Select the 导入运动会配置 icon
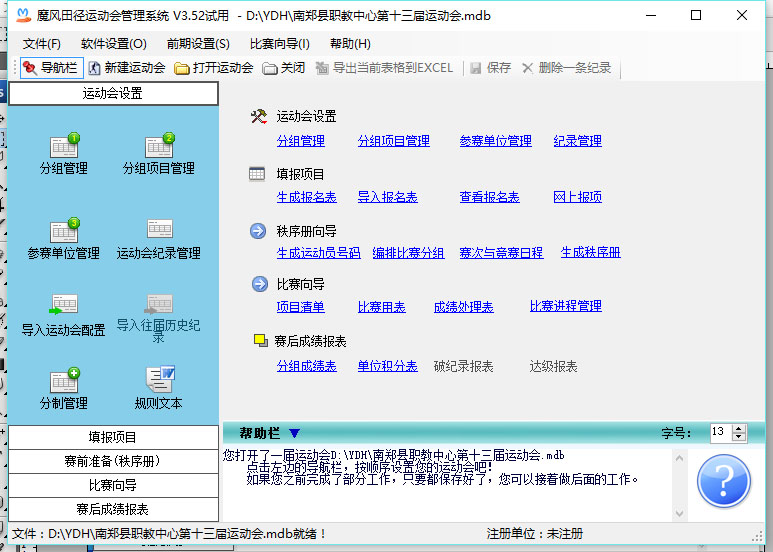 coord(64,314)
